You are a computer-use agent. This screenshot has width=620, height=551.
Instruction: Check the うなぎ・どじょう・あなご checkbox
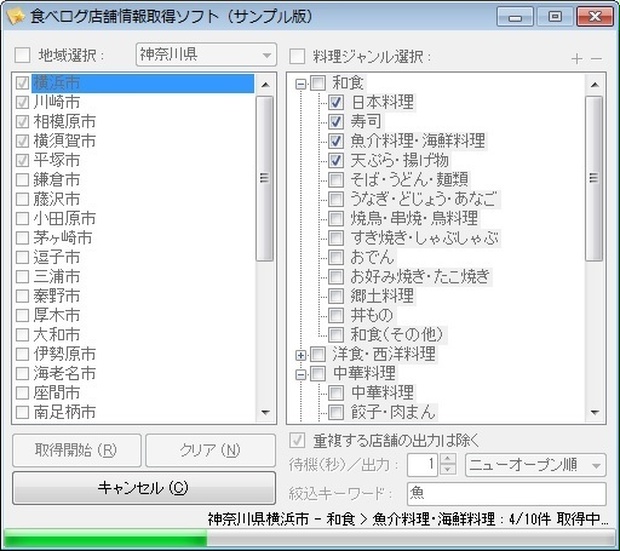[336, 199]
